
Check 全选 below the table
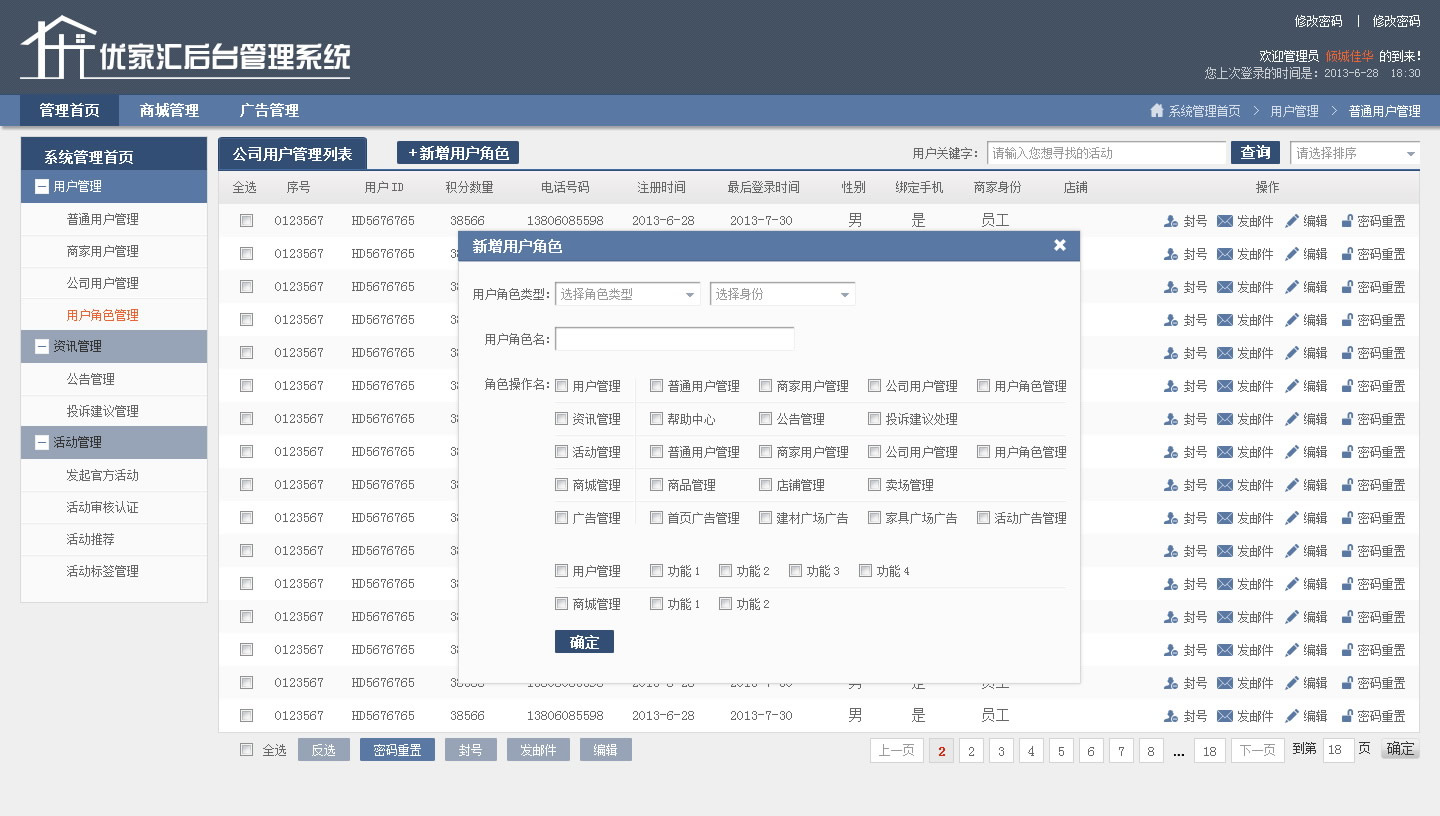(247, 750)
